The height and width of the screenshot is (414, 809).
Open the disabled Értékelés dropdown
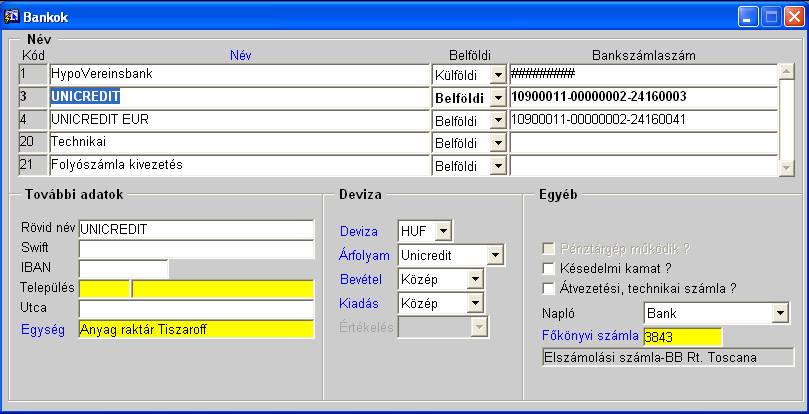[479, 327]
